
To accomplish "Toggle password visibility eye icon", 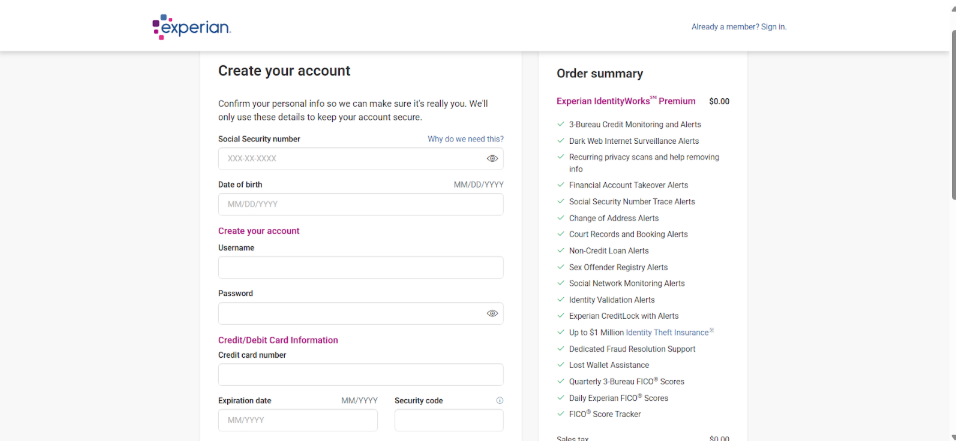I will [x=493, y=313].
